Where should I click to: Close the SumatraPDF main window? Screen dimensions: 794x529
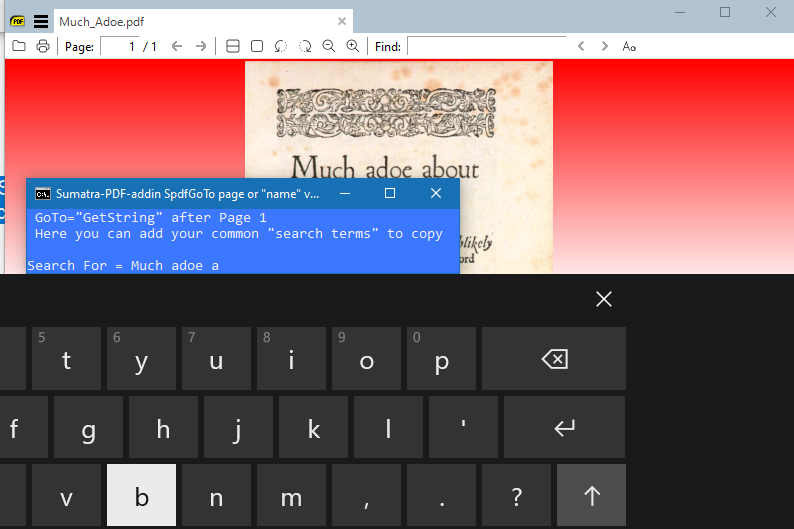pyautogui.click(x=771, y=12)
